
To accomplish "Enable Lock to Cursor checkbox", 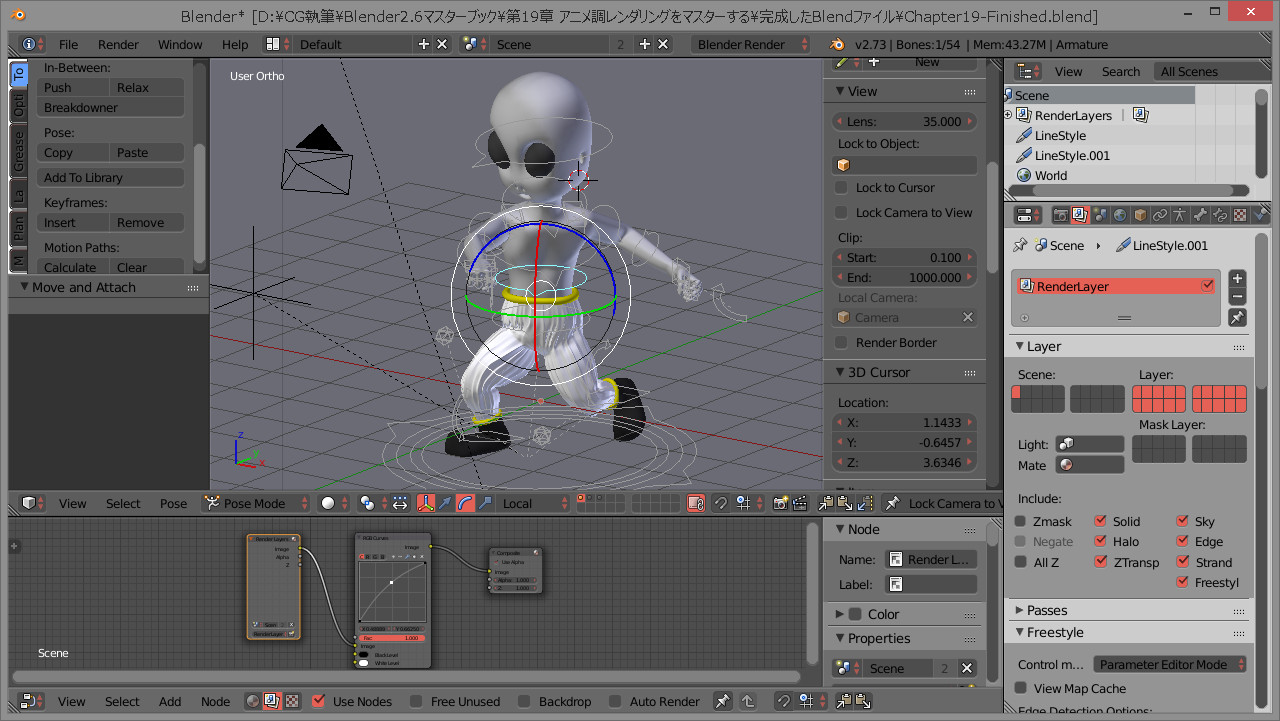I will pos(841,187).
